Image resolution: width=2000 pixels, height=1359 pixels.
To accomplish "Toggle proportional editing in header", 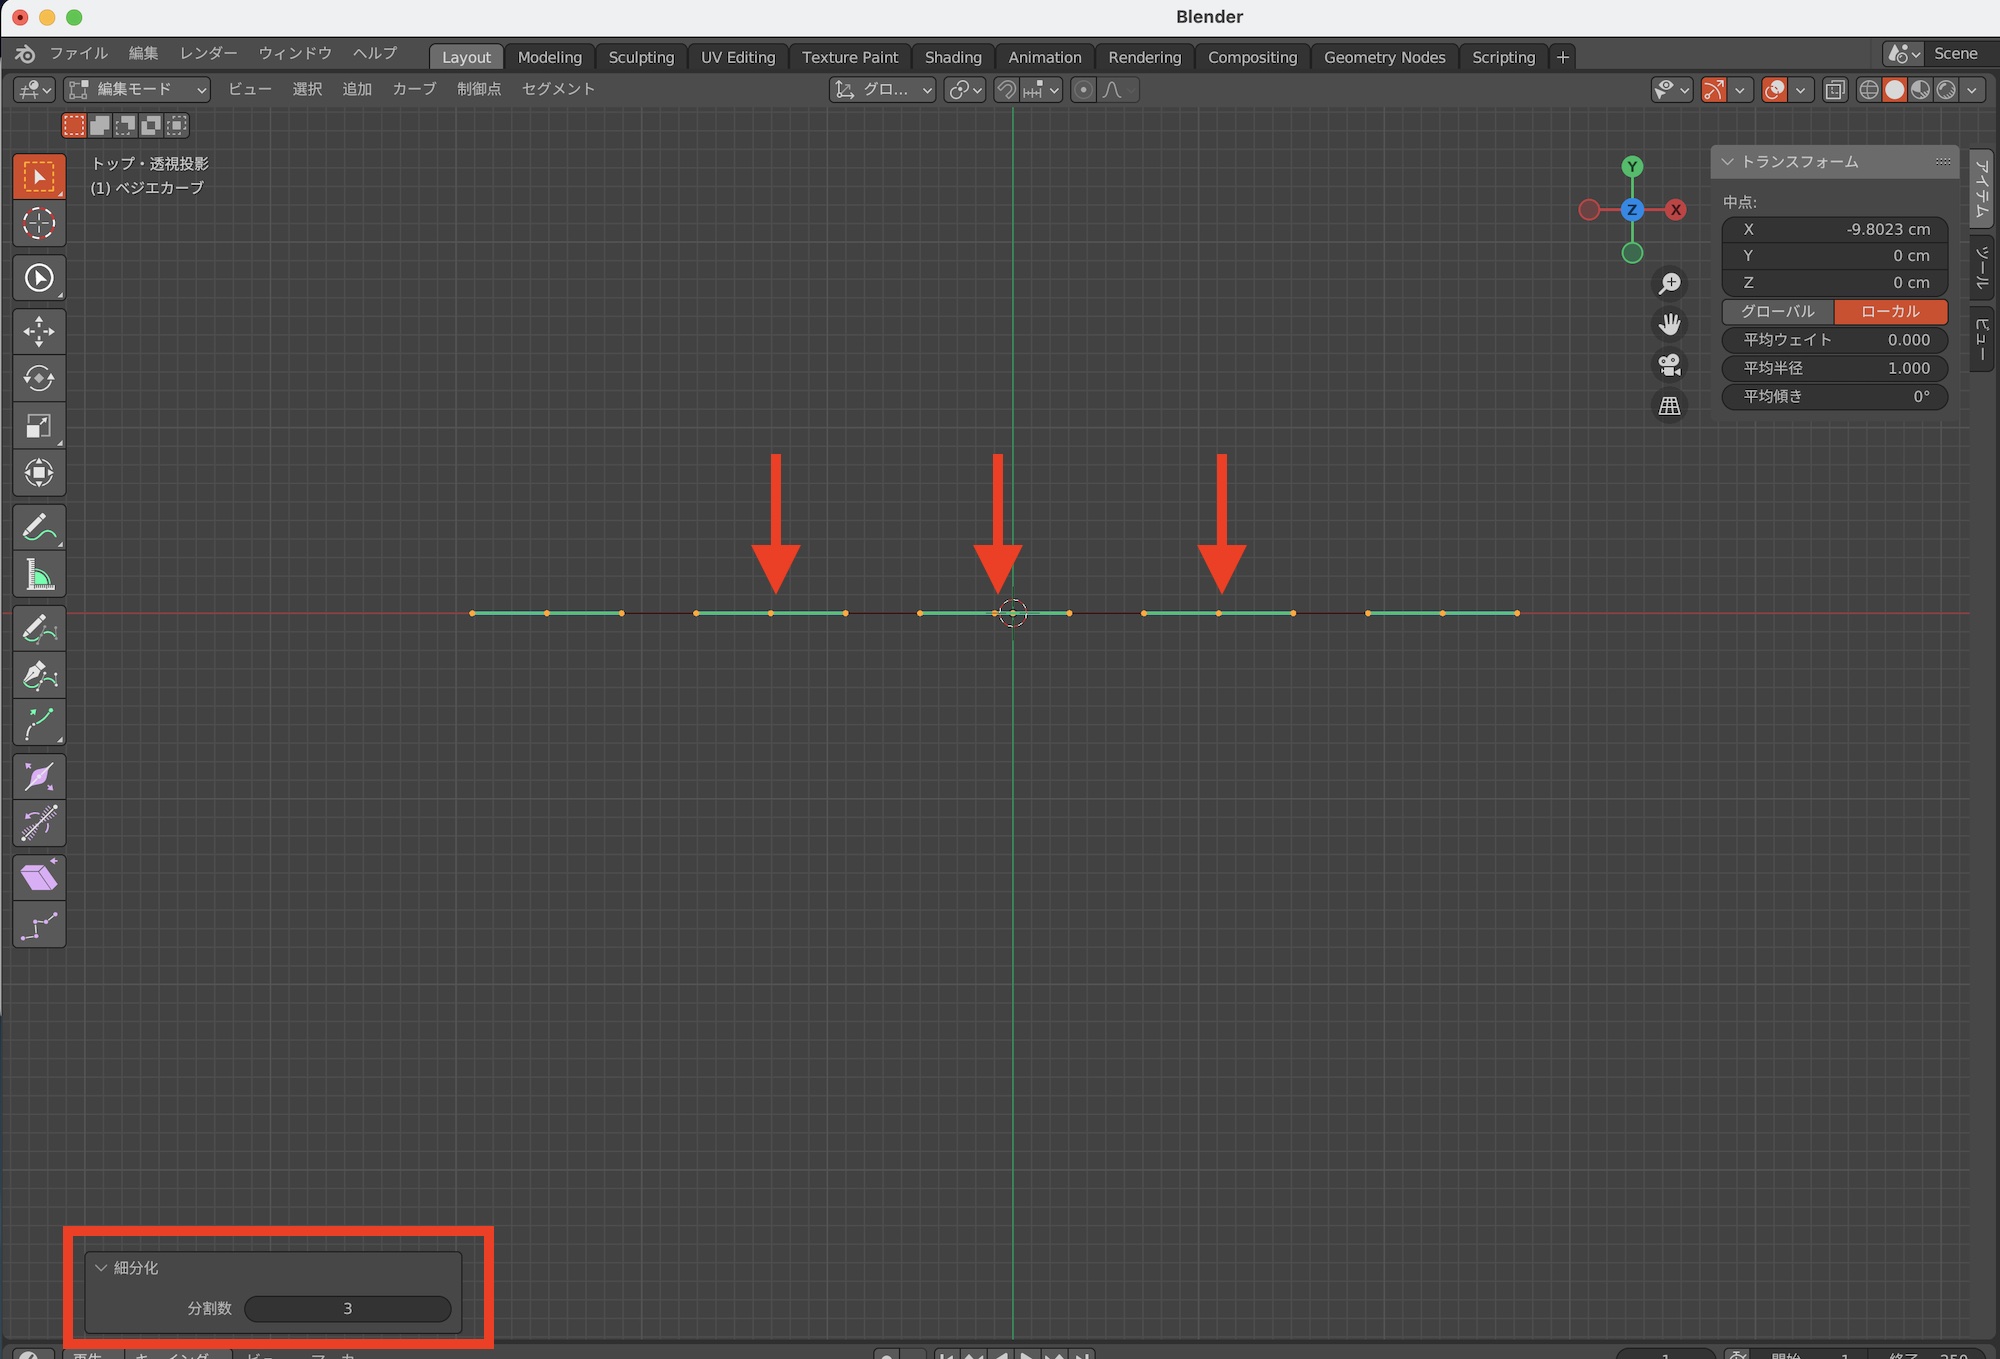I will pos(1083,90).
